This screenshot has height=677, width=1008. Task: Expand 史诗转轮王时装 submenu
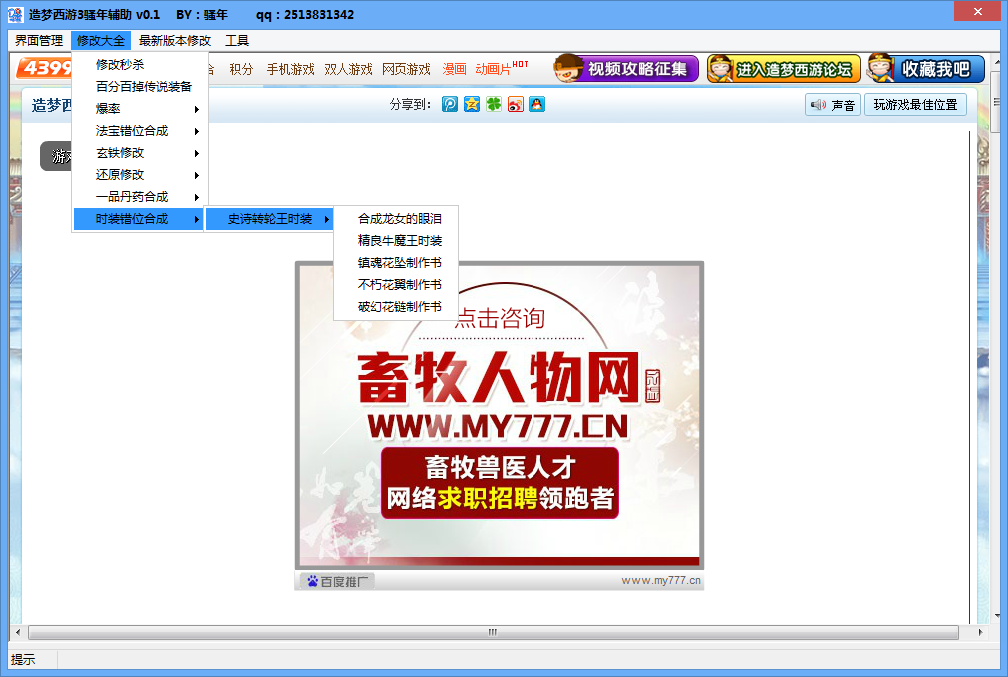270,219
